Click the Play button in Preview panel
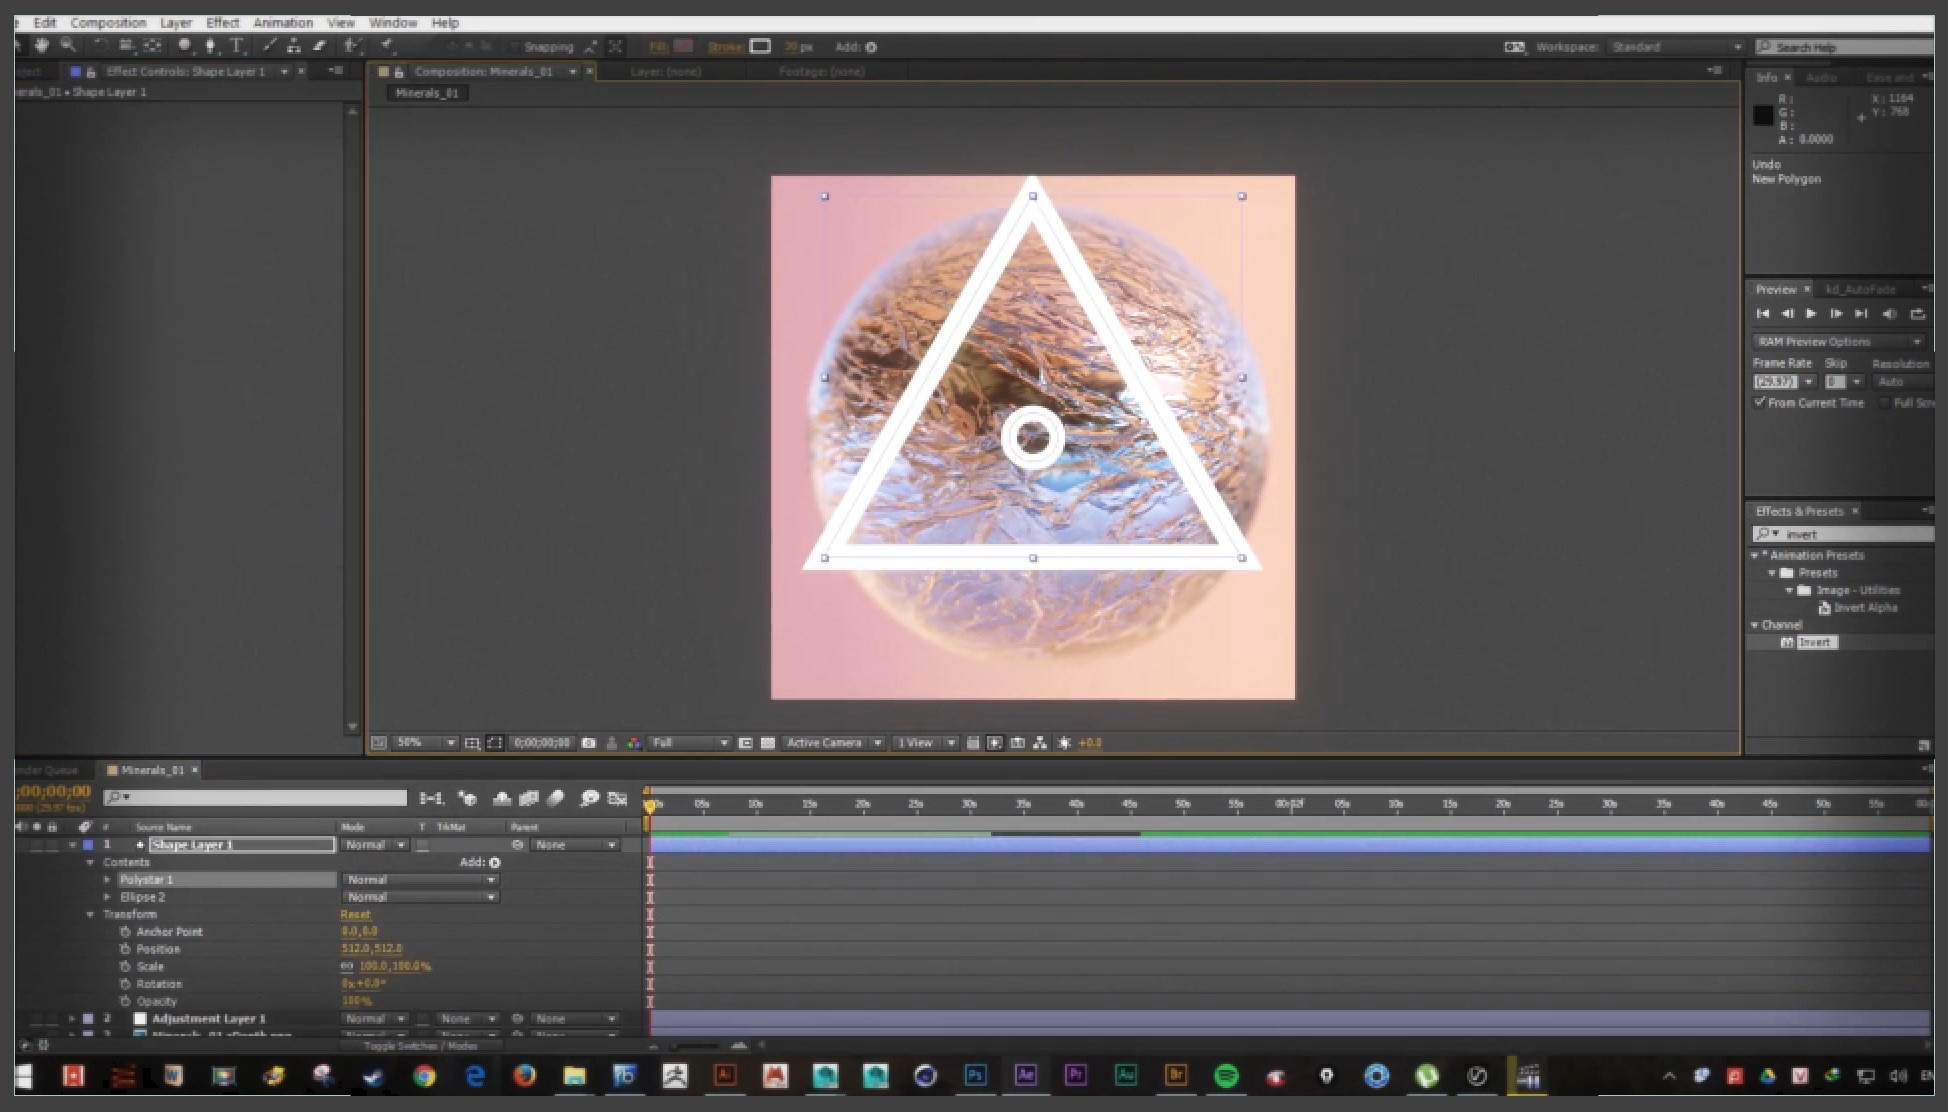 pyautogui.click(x=1811, y=314)
